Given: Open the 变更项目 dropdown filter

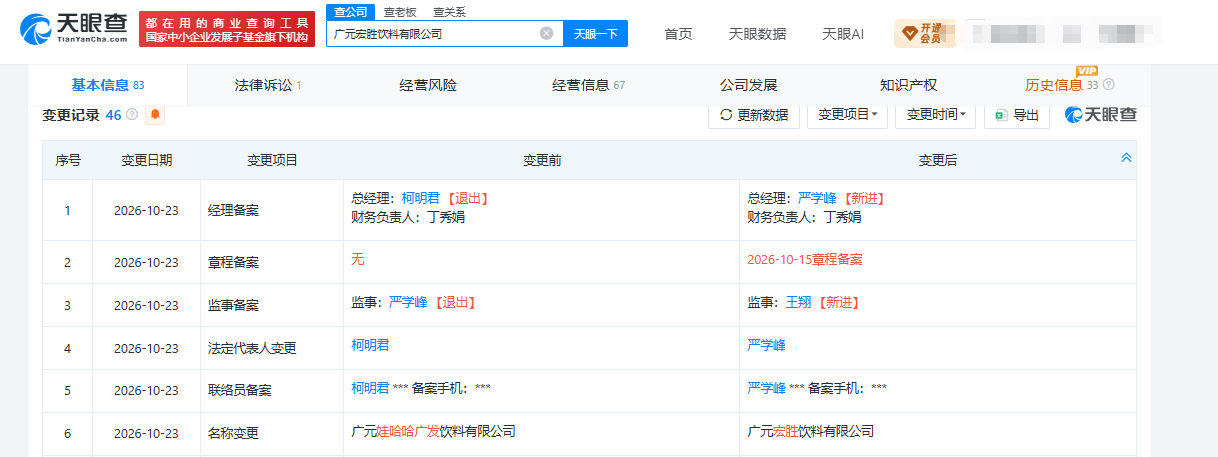Looking at the screenshot, I should [847, 115].
